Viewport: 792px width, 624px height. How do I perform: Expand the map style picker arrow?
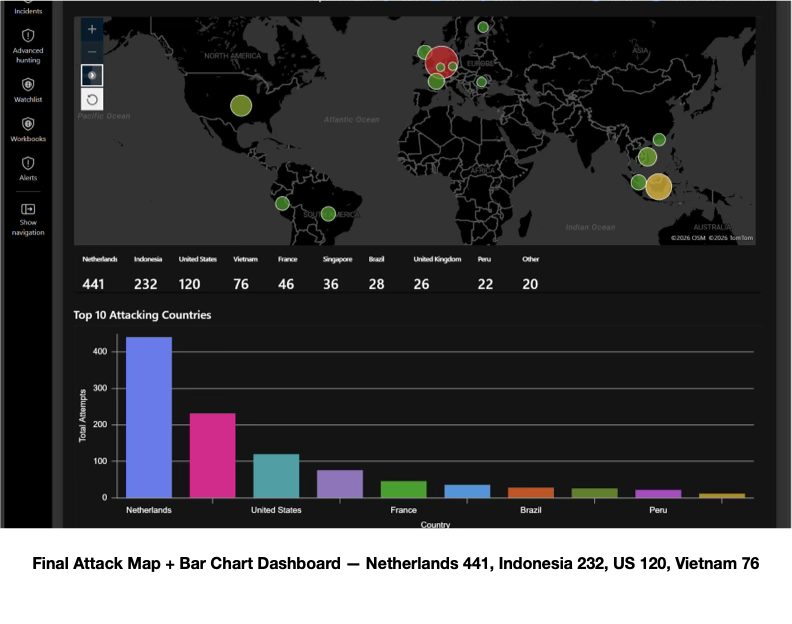[x=92, y=75]
